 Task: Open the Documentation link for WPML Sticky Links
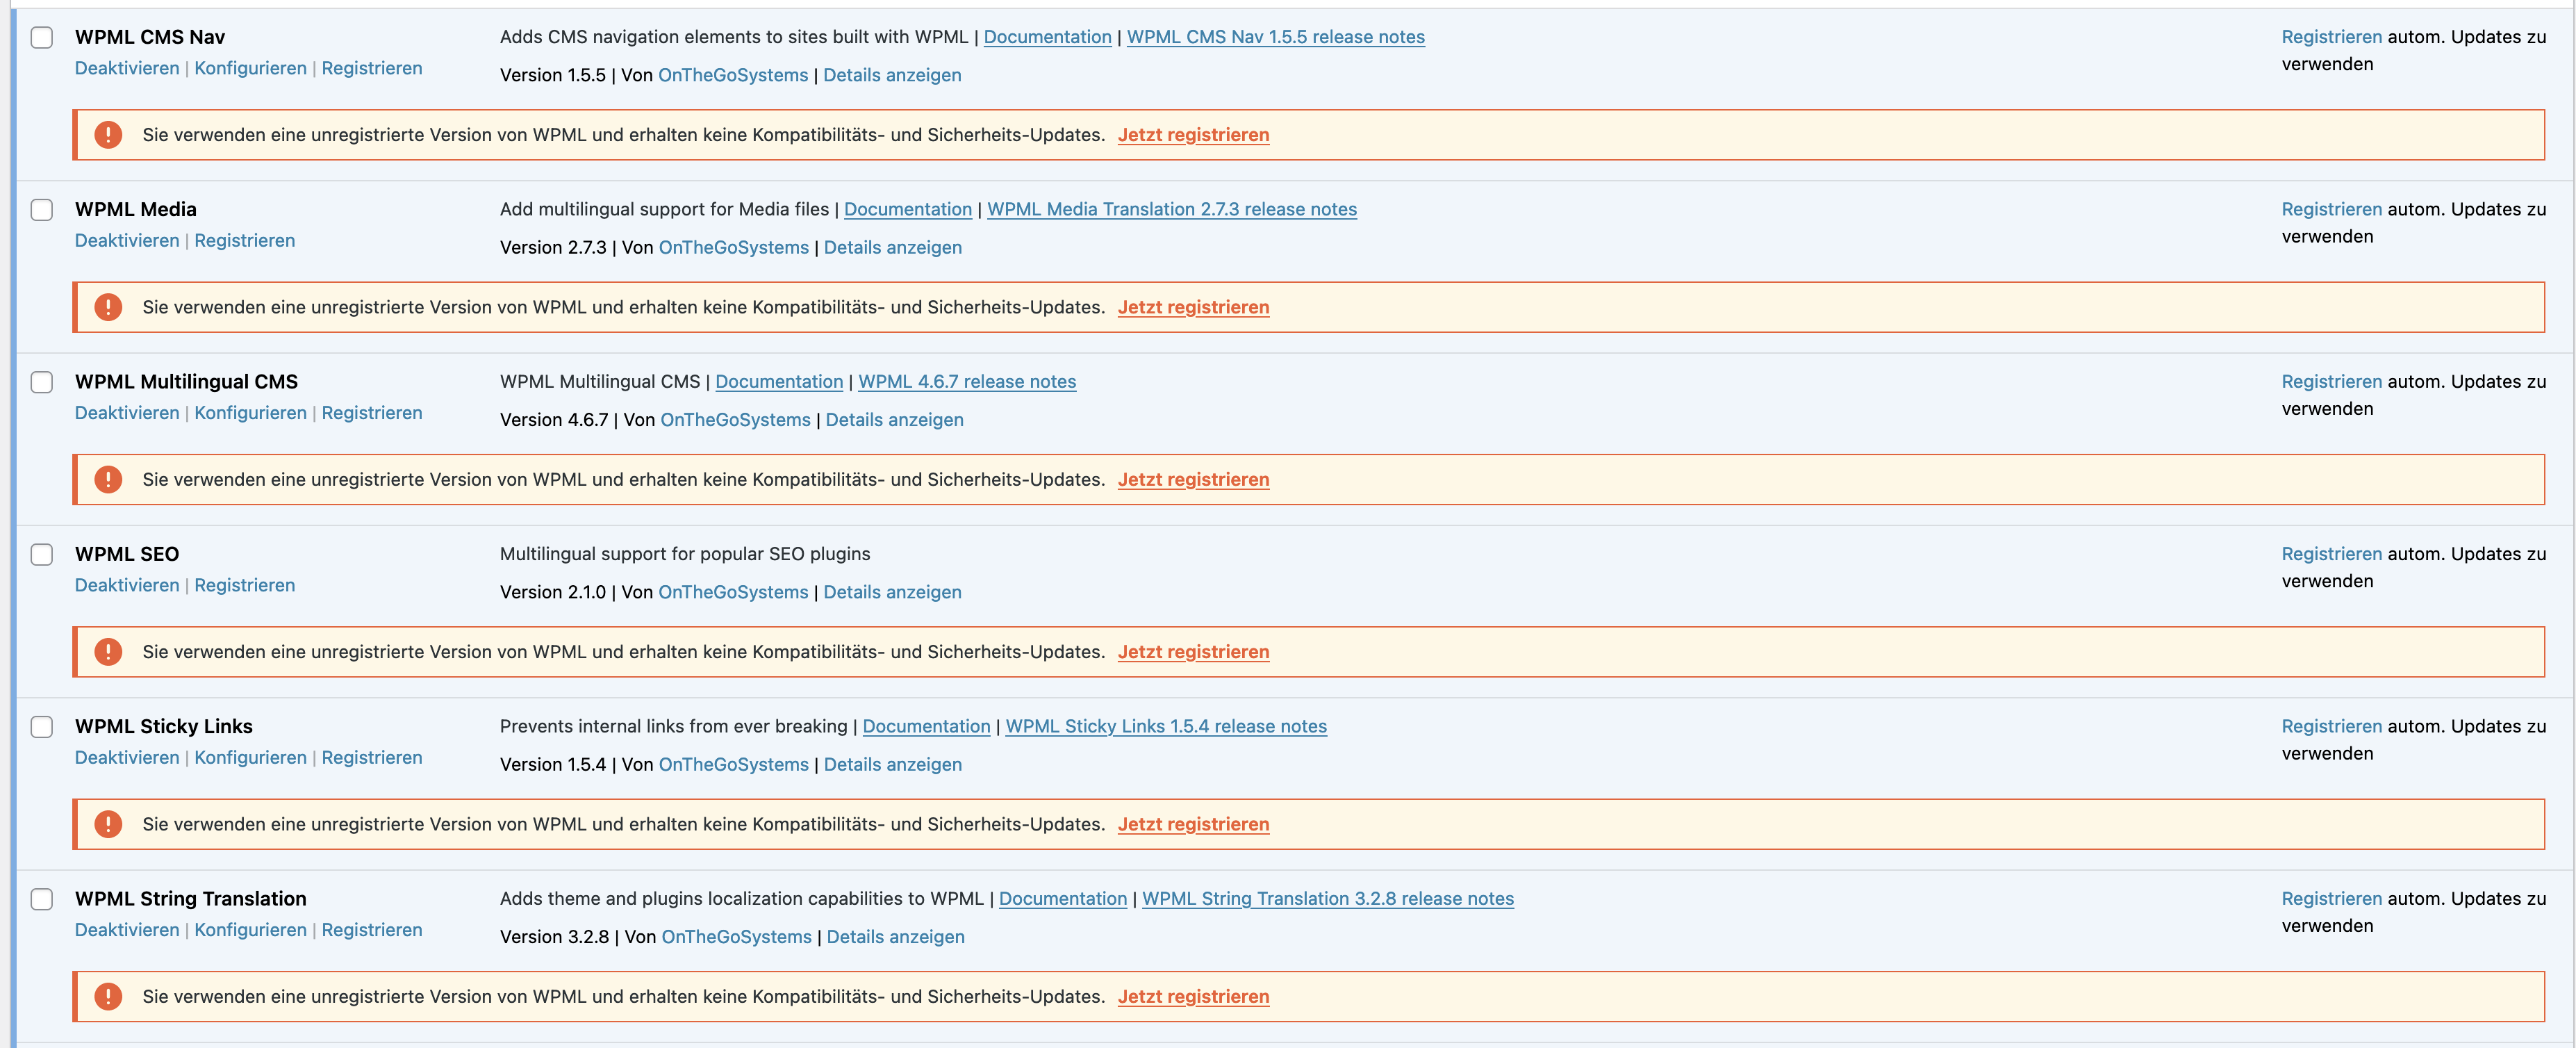pos(926,726)
